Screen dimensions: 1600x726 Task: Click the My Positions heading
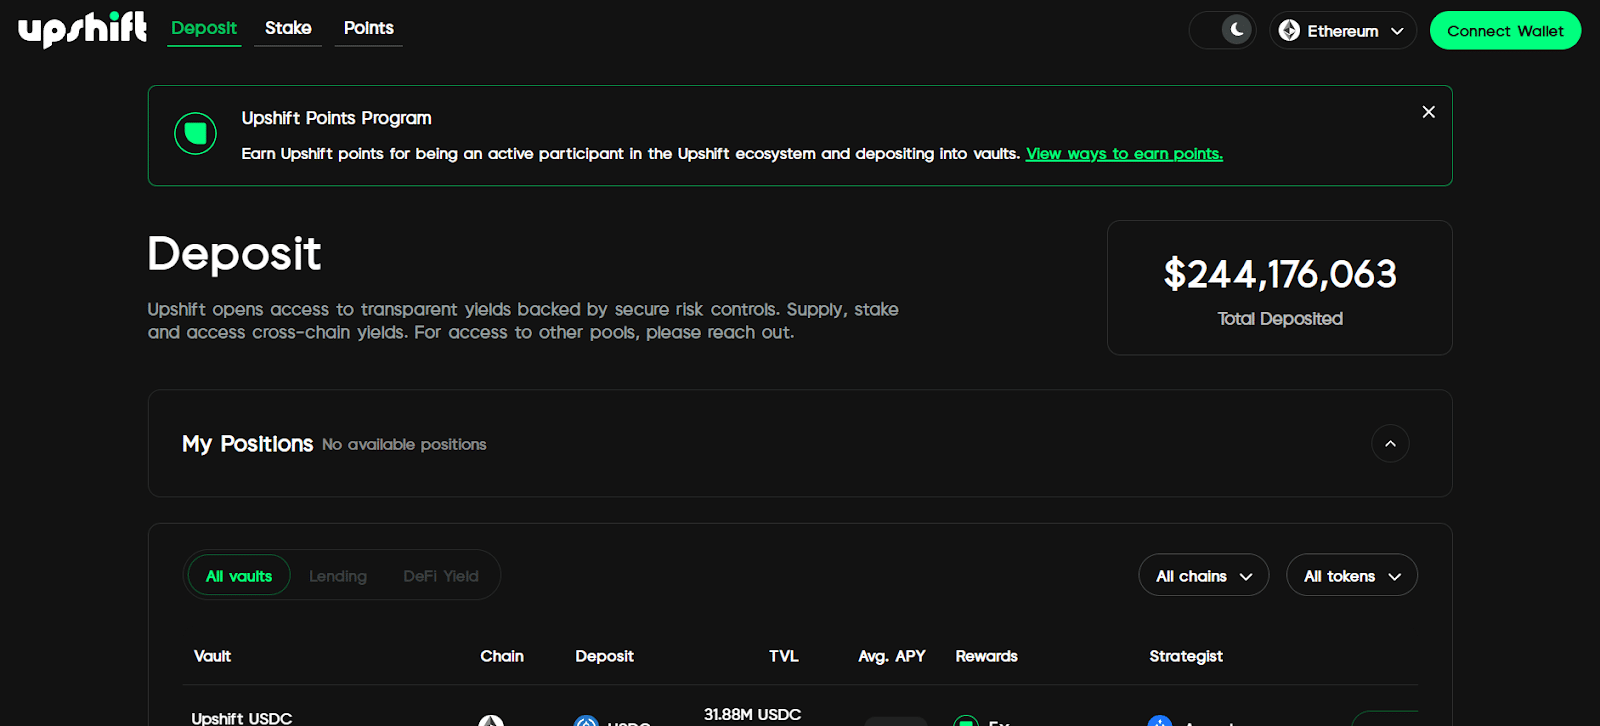tap(247, 444)
